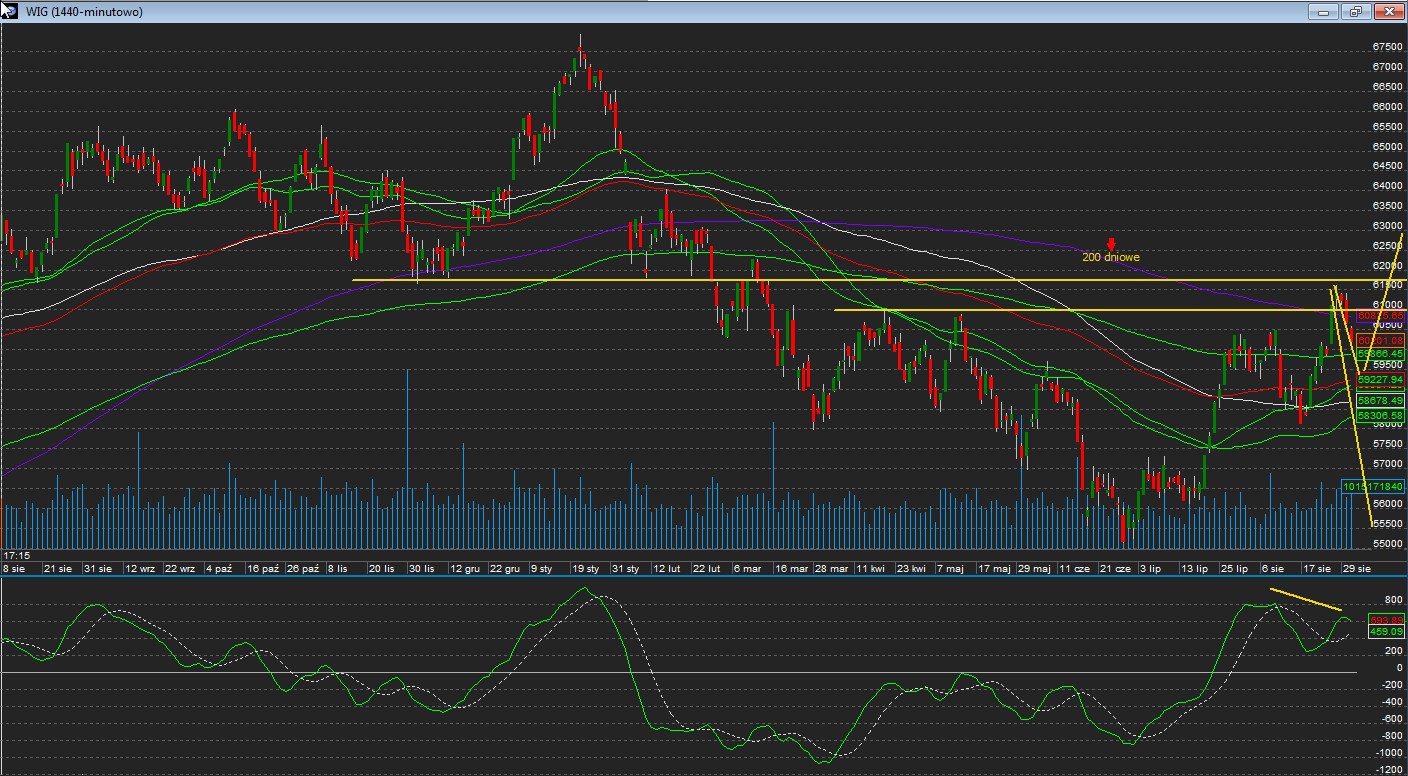1408x776 pixels.
Task: Click the '8 sie' date at axis start
Action: [x=14, y=569]
